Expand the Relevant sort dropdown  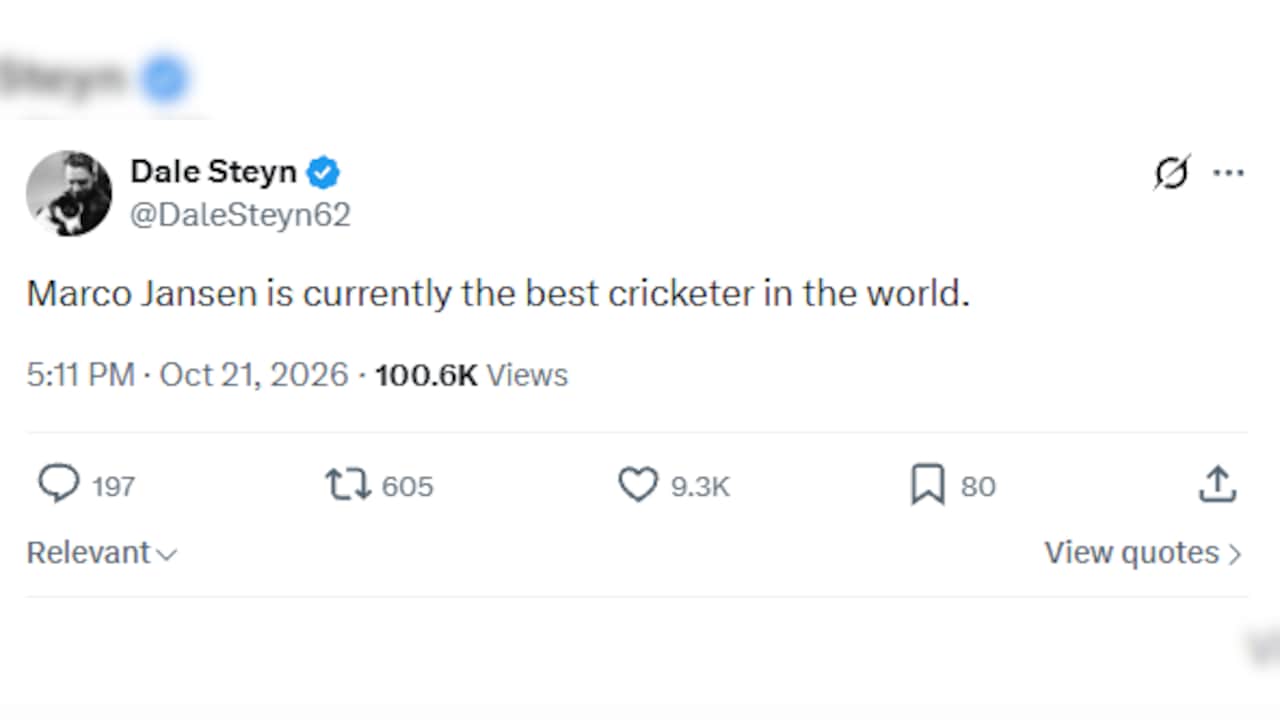pyautogui.click(x=101, y=553)
